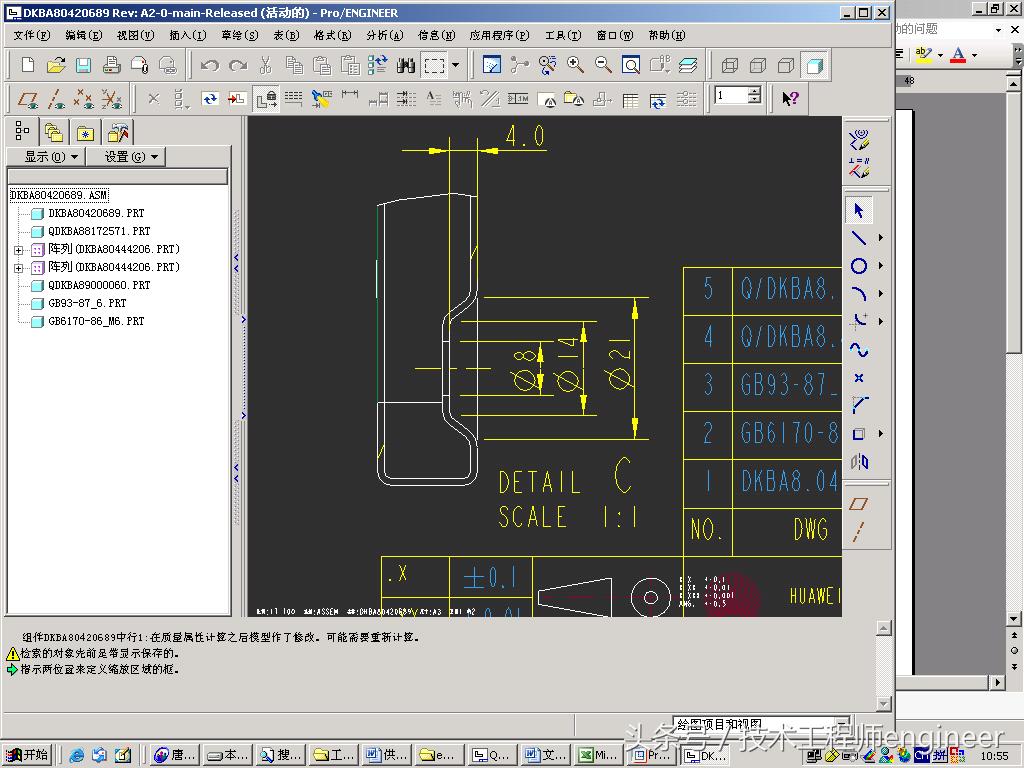The height and width of the screenshot is (768, 1024).
Task: Select the Spline curve tool
Action: [858, 350]
